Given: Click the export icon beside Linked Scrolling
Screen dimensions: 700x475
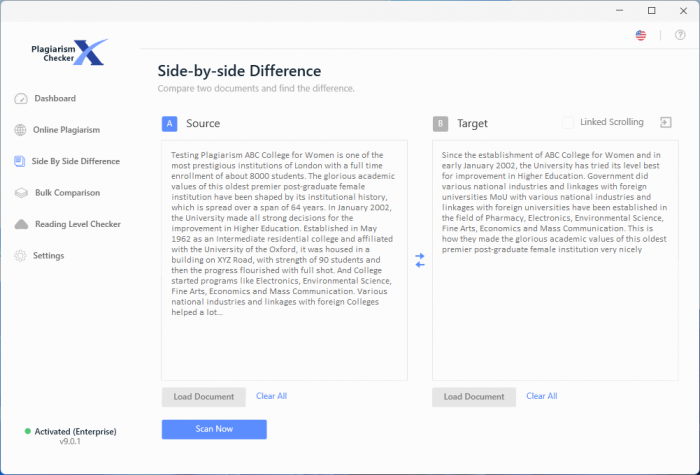Looking at the screenshot, I should pos(665,123).
